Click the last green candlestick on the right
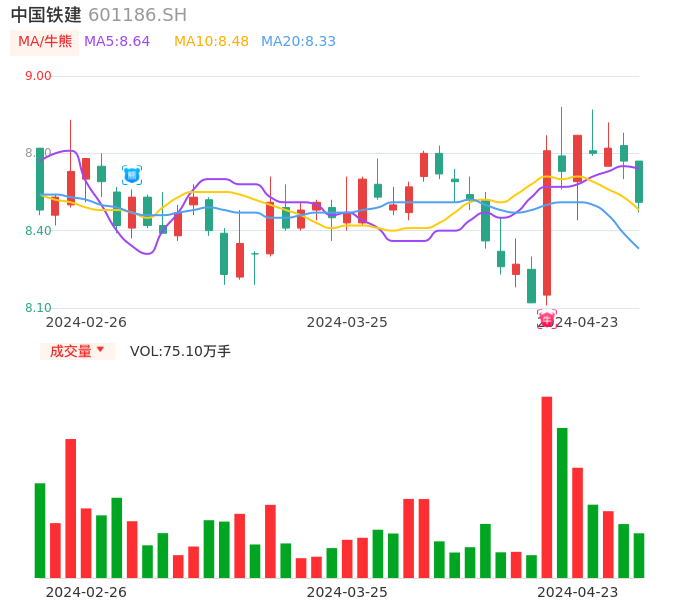The image size is (686, 606). pyautogui.click(x=639, y=182)
